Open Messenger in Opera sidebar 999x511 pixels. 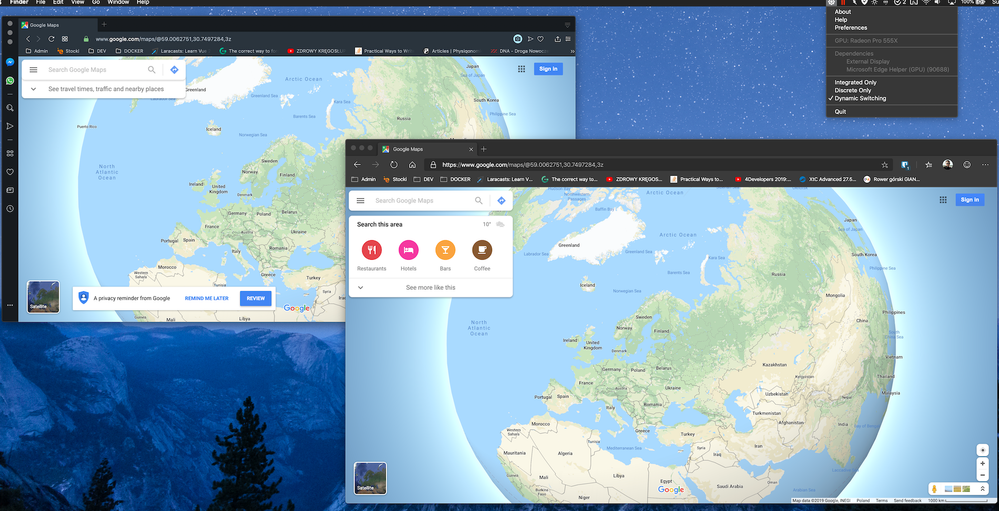tap(10, 62)
